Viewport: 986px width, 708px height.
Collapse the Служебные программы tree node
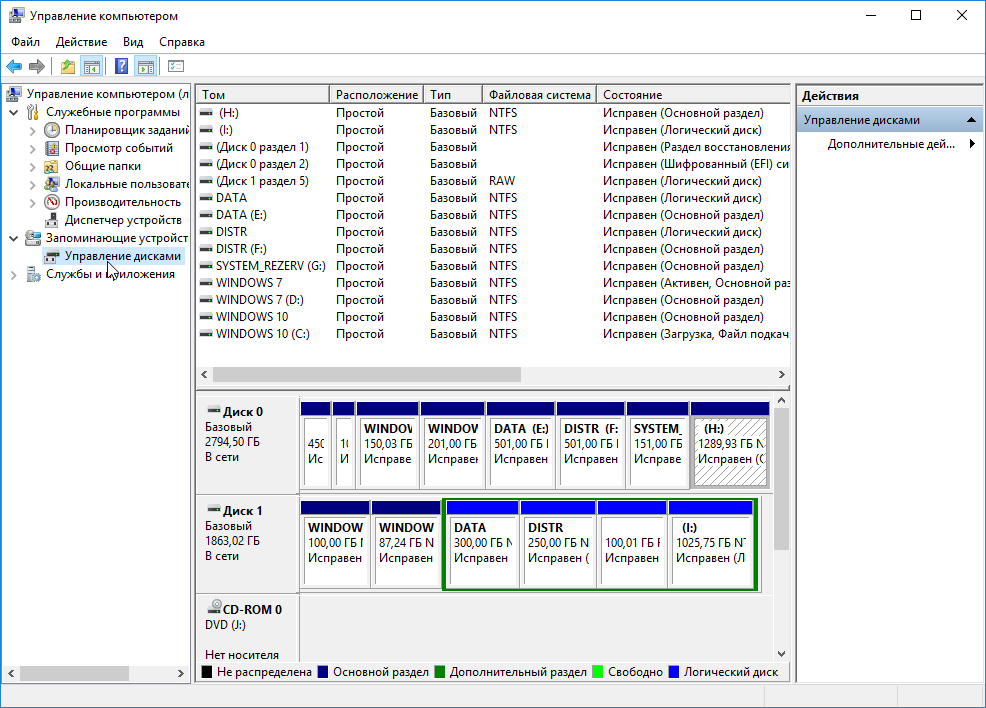14,113
